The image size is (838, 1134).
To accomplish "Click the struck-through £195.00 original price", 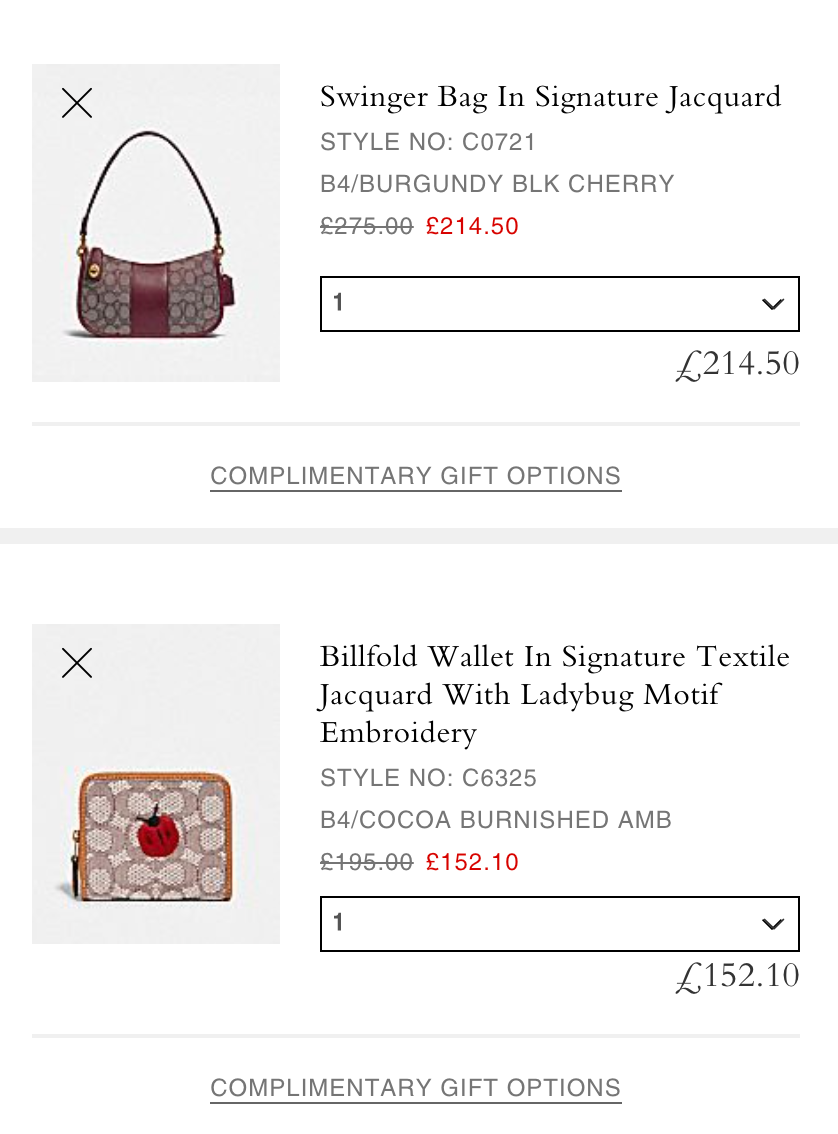I will tap(367, 862).
